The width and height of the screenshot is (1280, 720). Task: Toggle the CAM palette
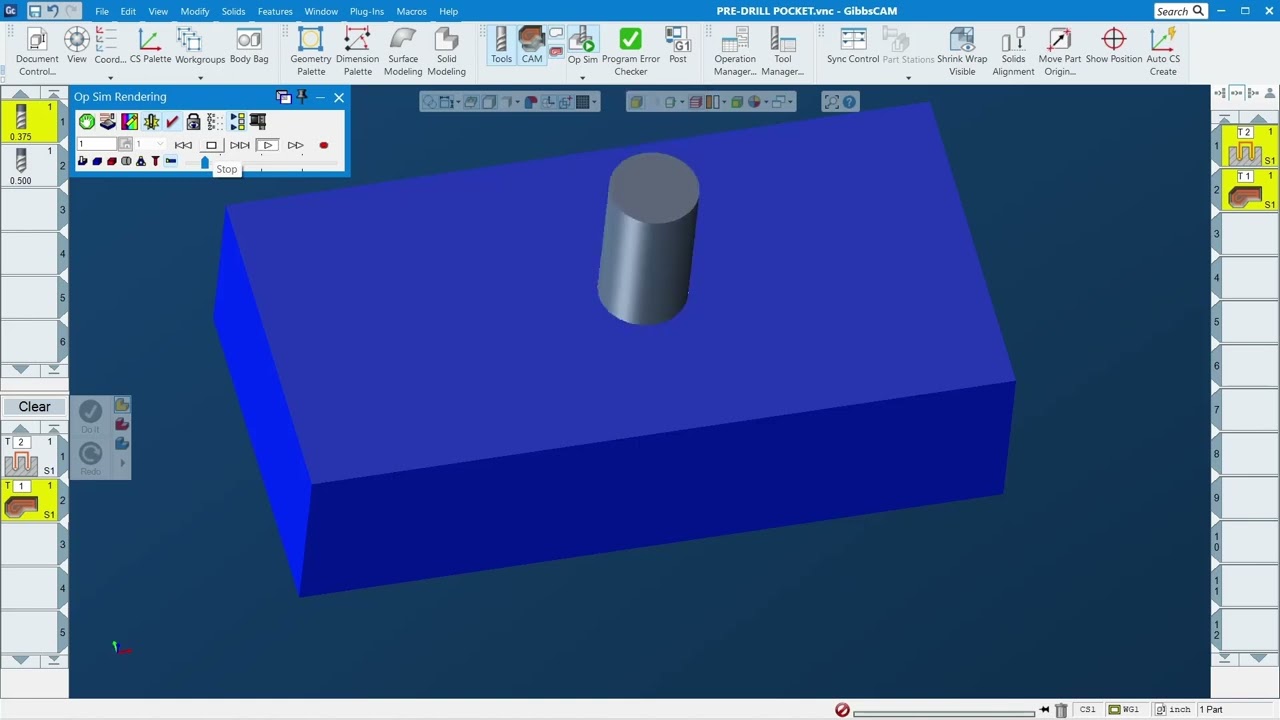(532, 46)
